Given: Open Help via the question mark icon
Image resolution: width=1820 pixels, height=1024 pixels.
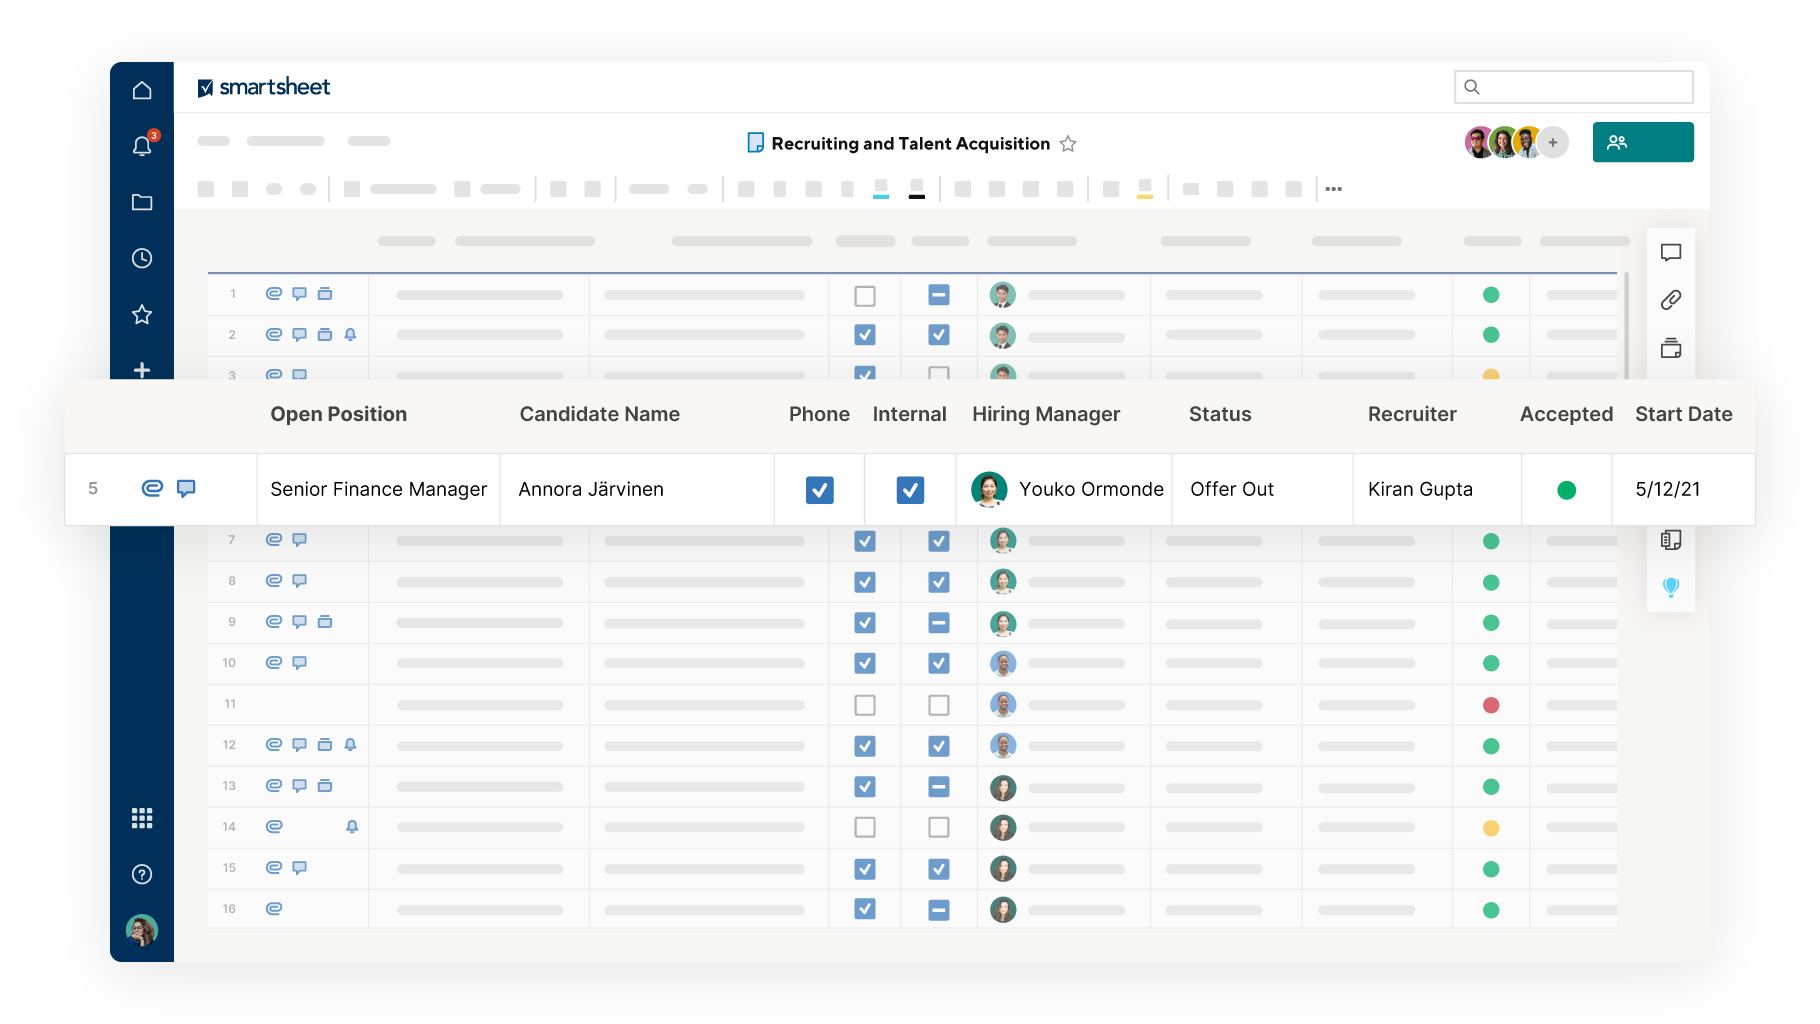Looking at the screenshot, I should 142,875.
